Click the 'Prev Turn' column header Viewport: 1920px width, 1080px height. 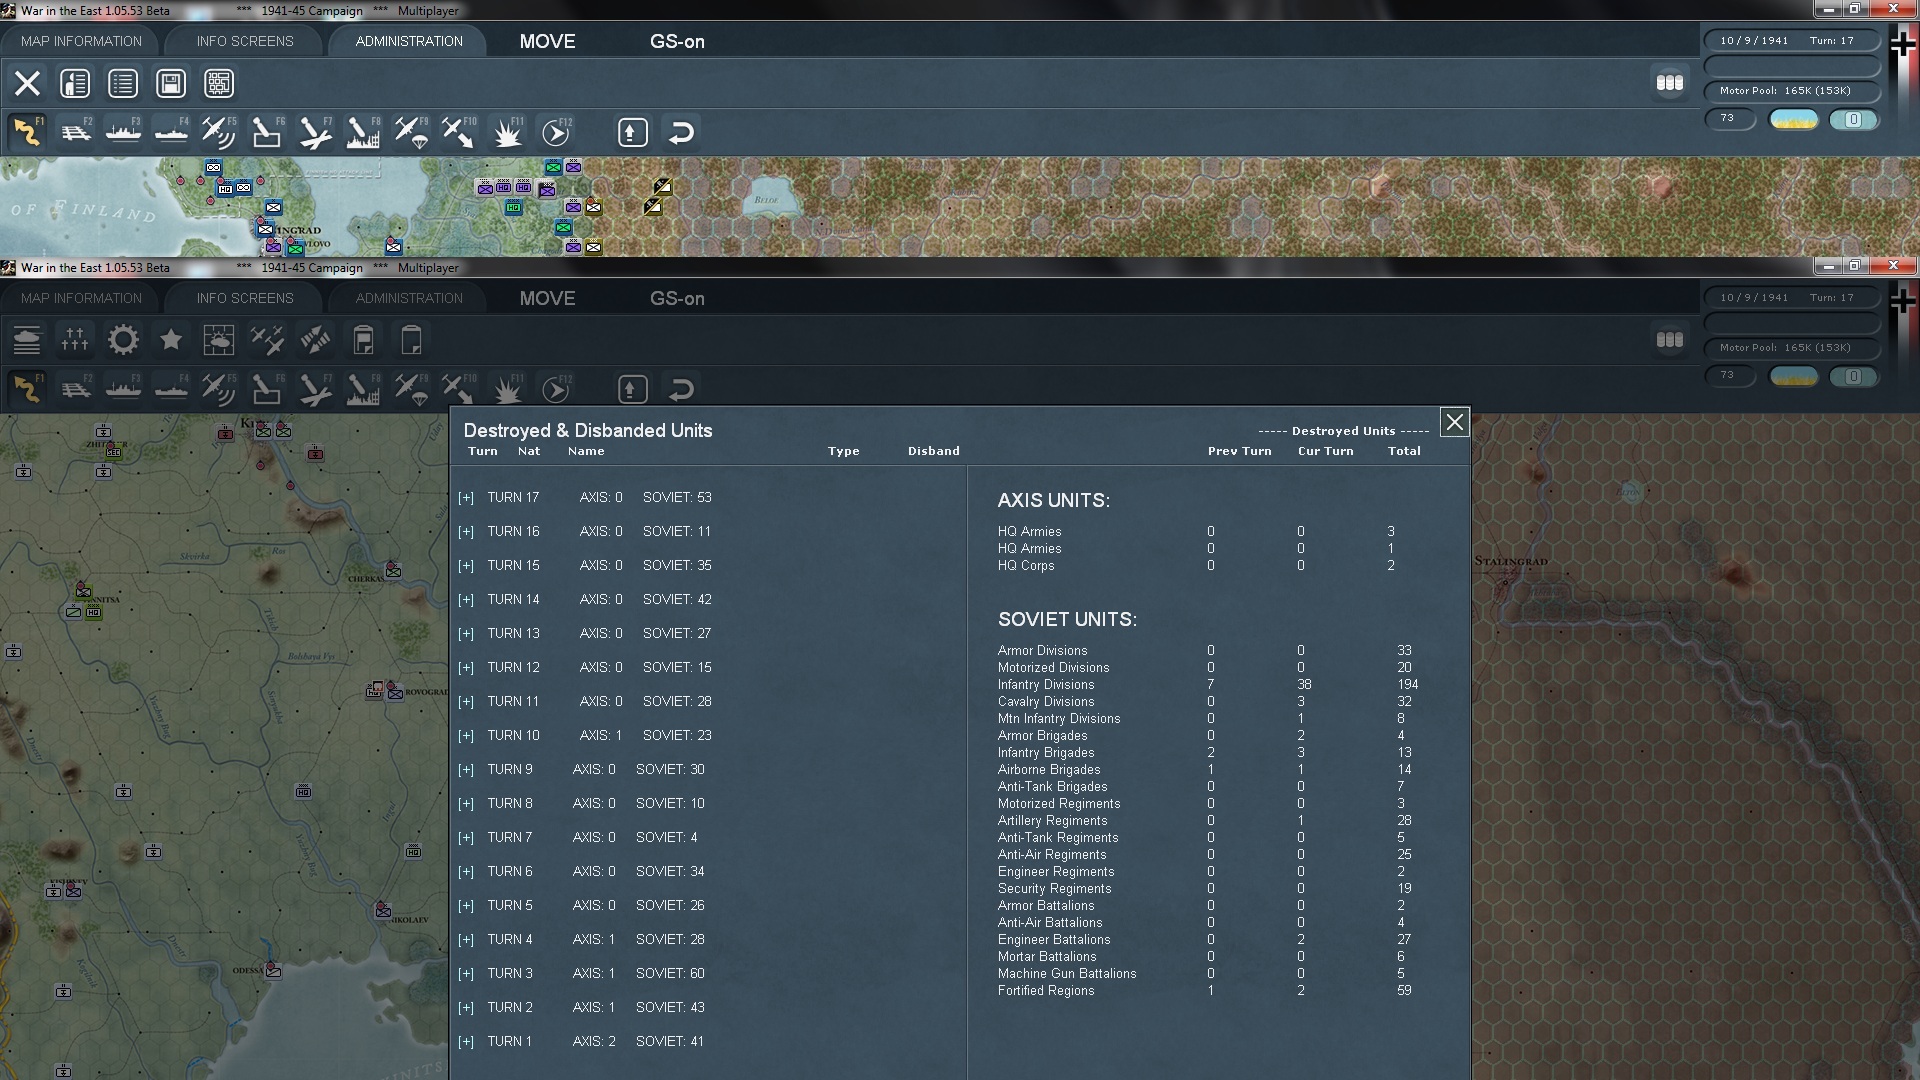(x=1239, y=451)
